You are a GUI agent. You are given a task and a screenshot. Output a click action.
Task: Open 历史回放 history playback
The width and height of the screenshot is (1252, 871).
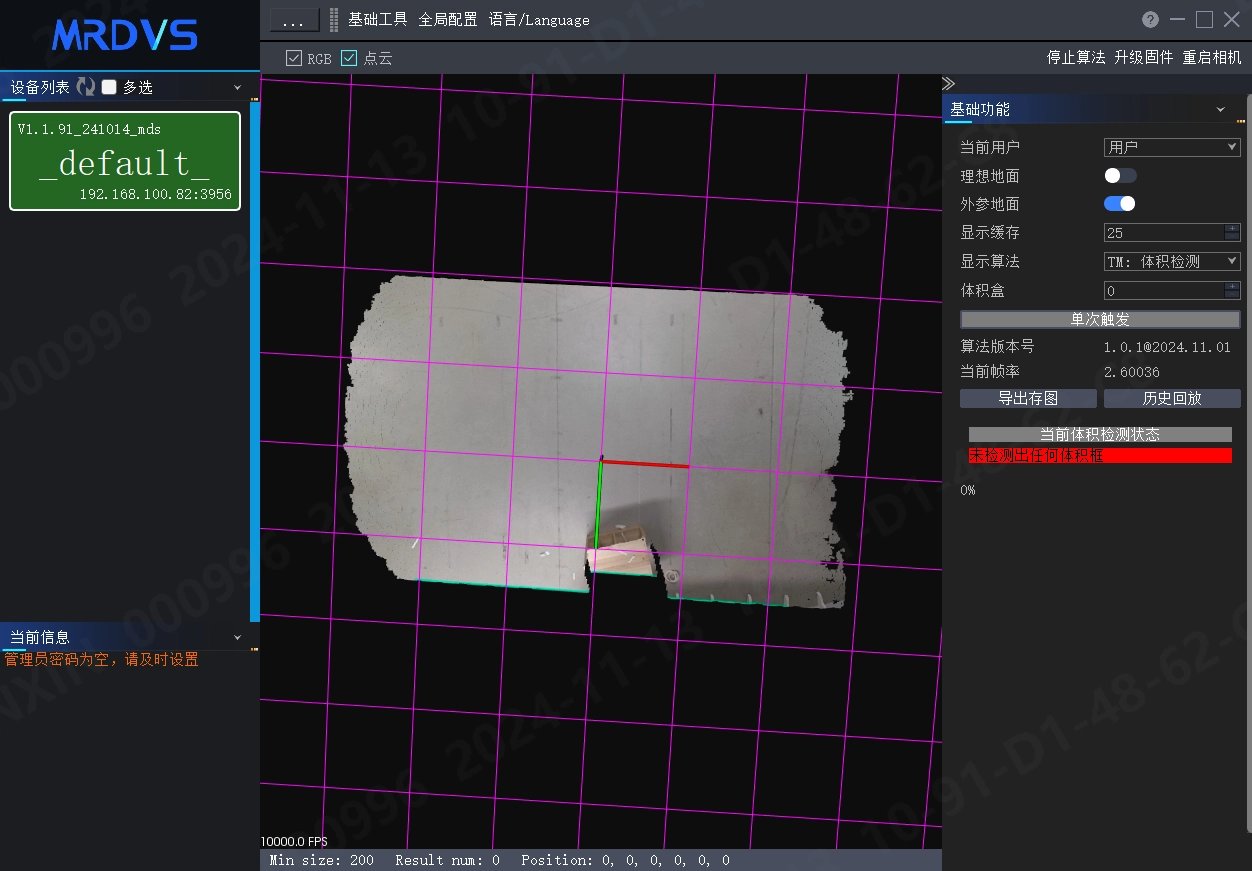point(1172,398)
